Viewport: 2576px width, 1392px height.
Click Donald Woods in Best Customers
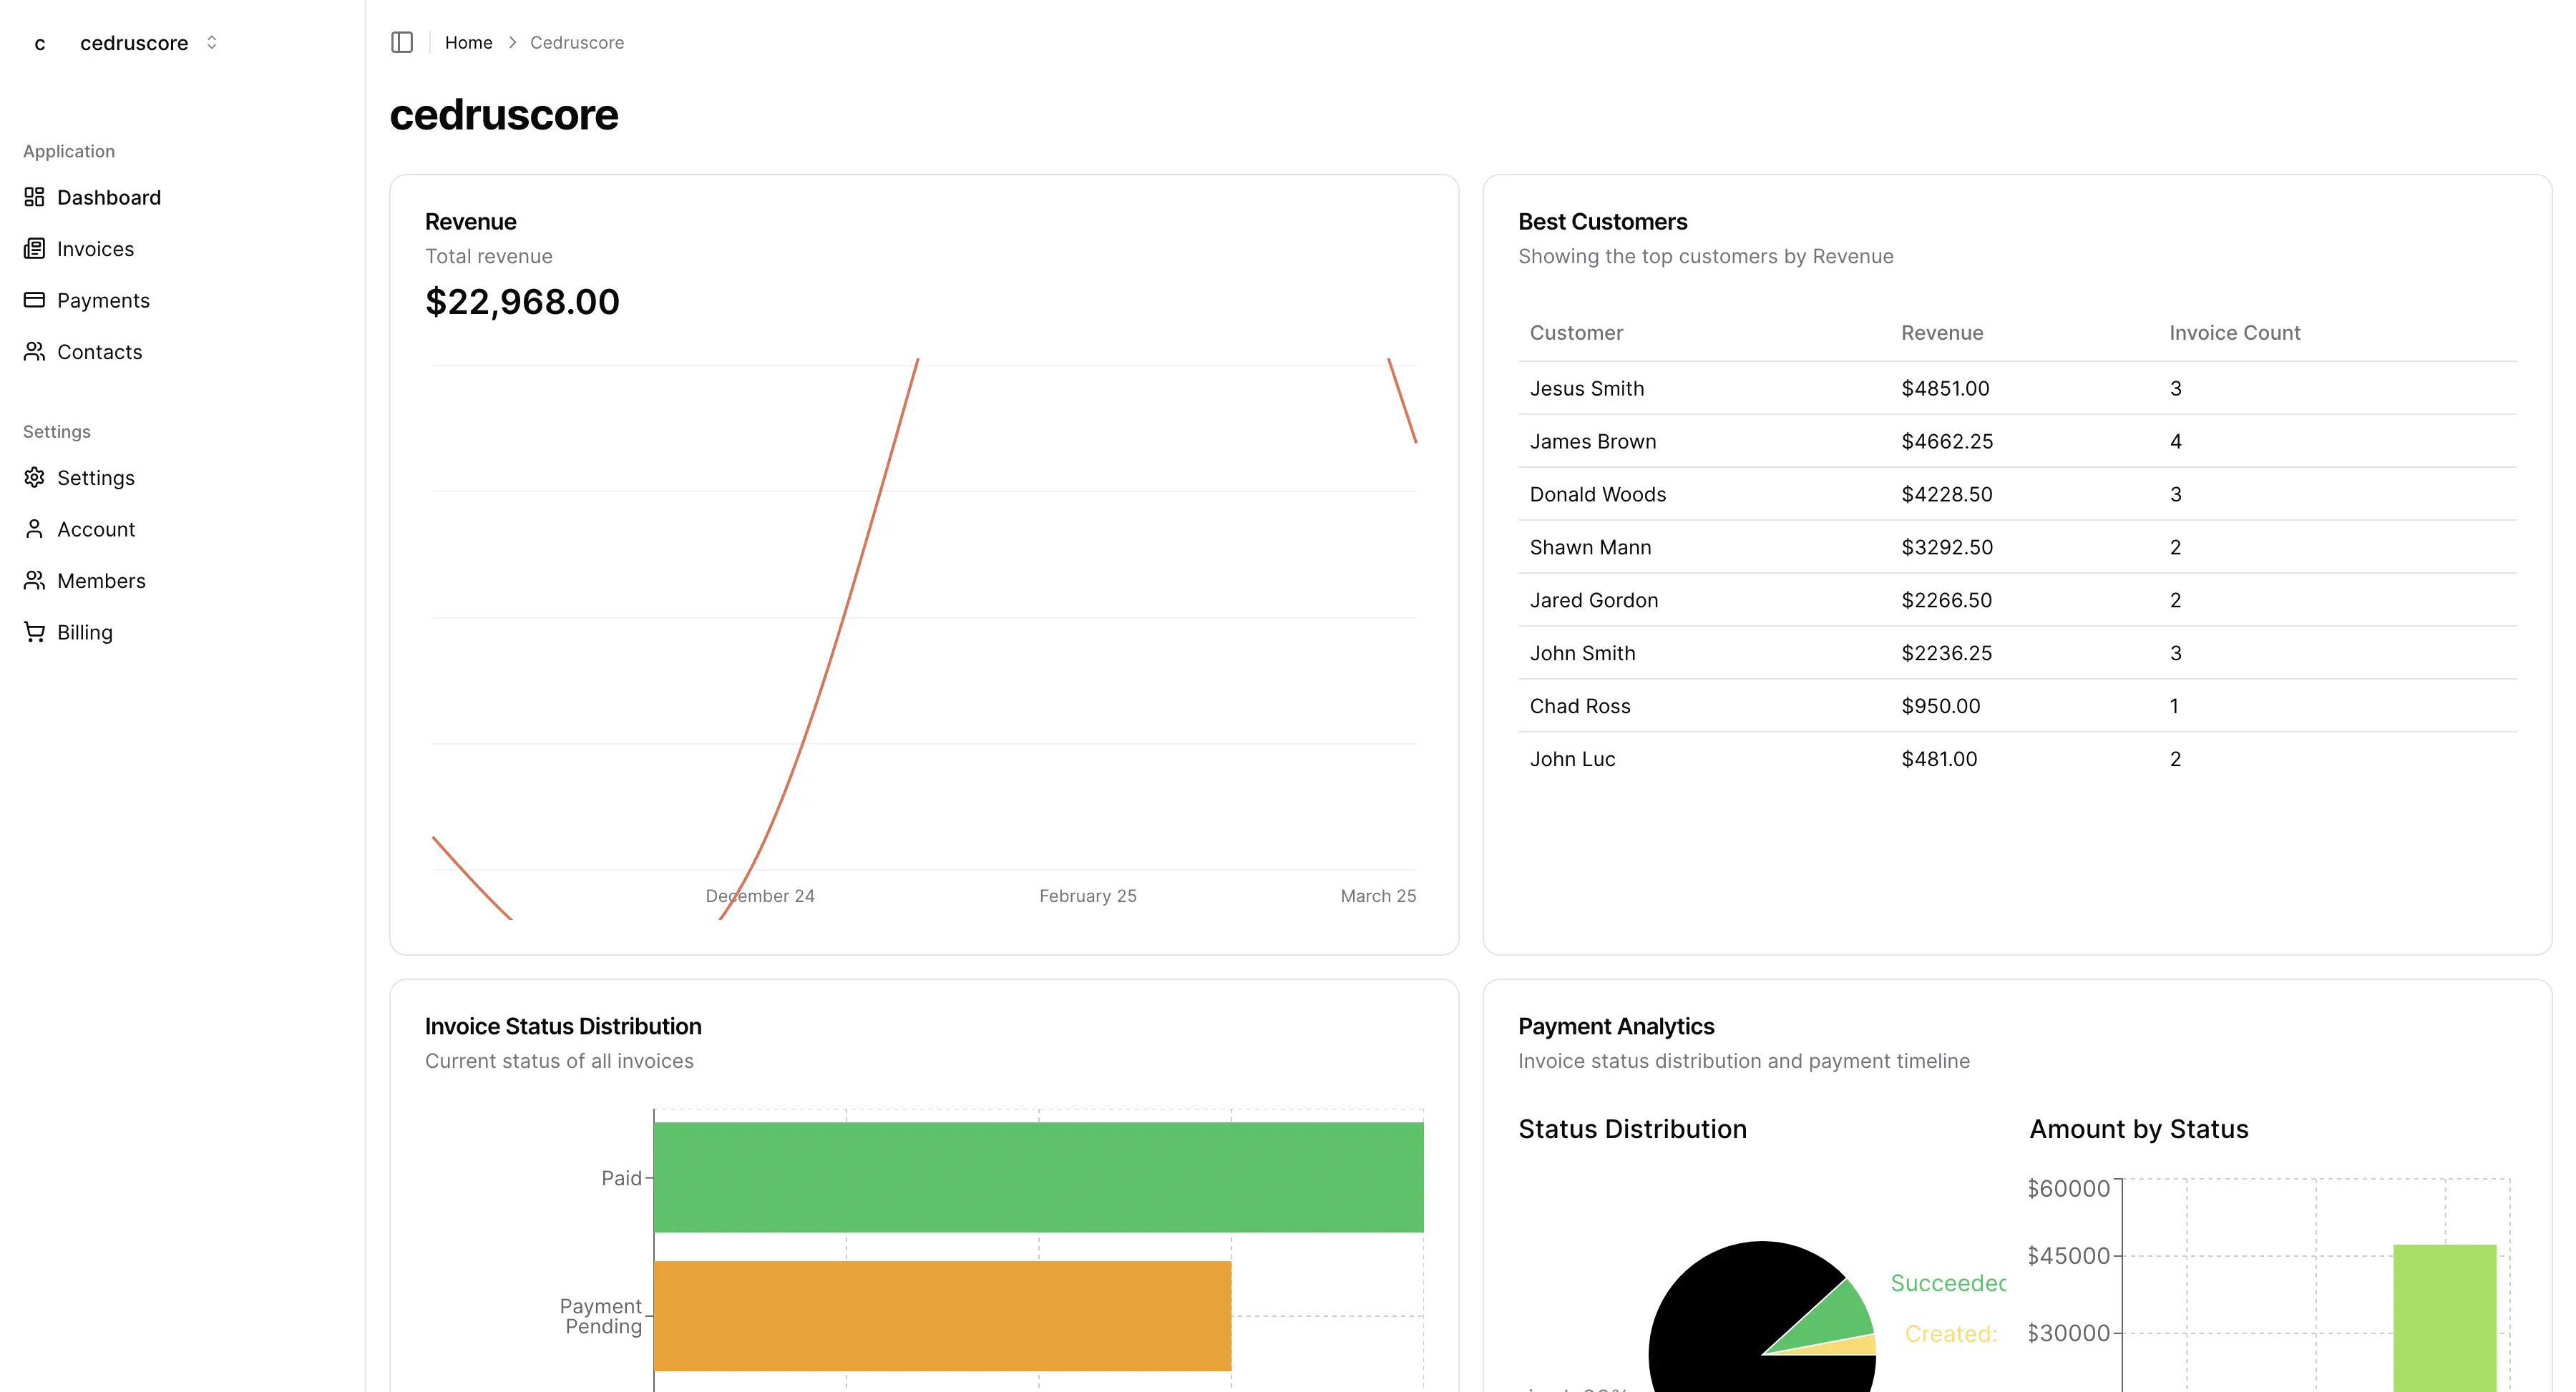tap(1598, 494)
